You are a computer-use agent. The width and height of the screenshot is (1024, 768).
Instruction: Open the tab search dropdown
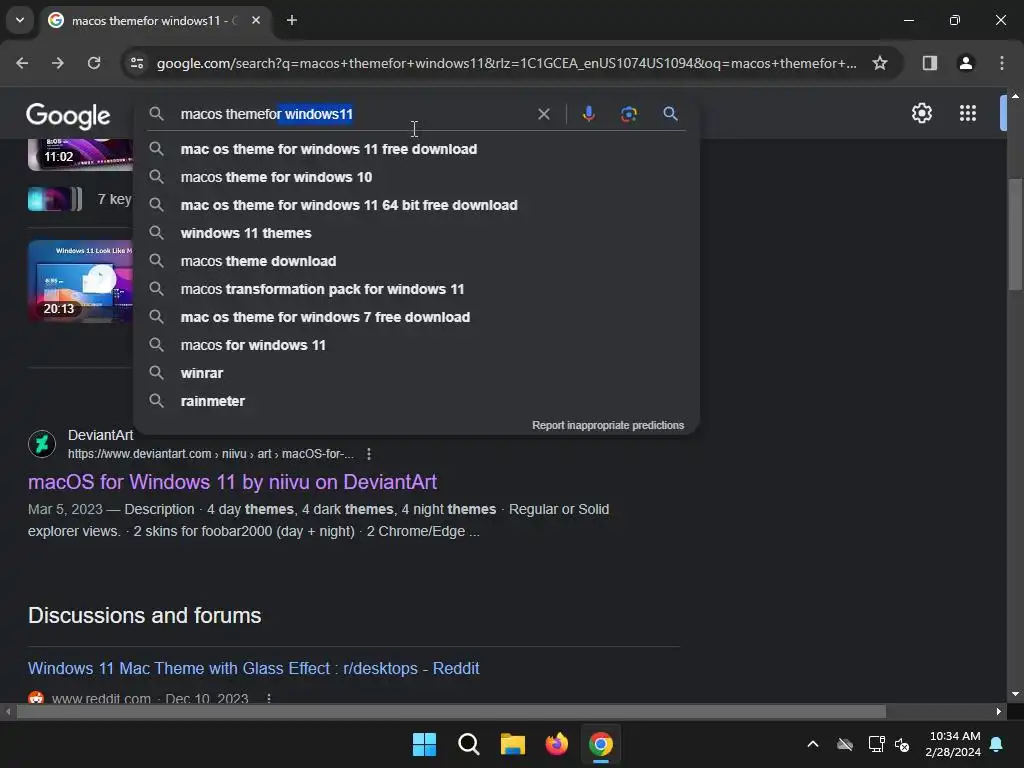[20, 20]
